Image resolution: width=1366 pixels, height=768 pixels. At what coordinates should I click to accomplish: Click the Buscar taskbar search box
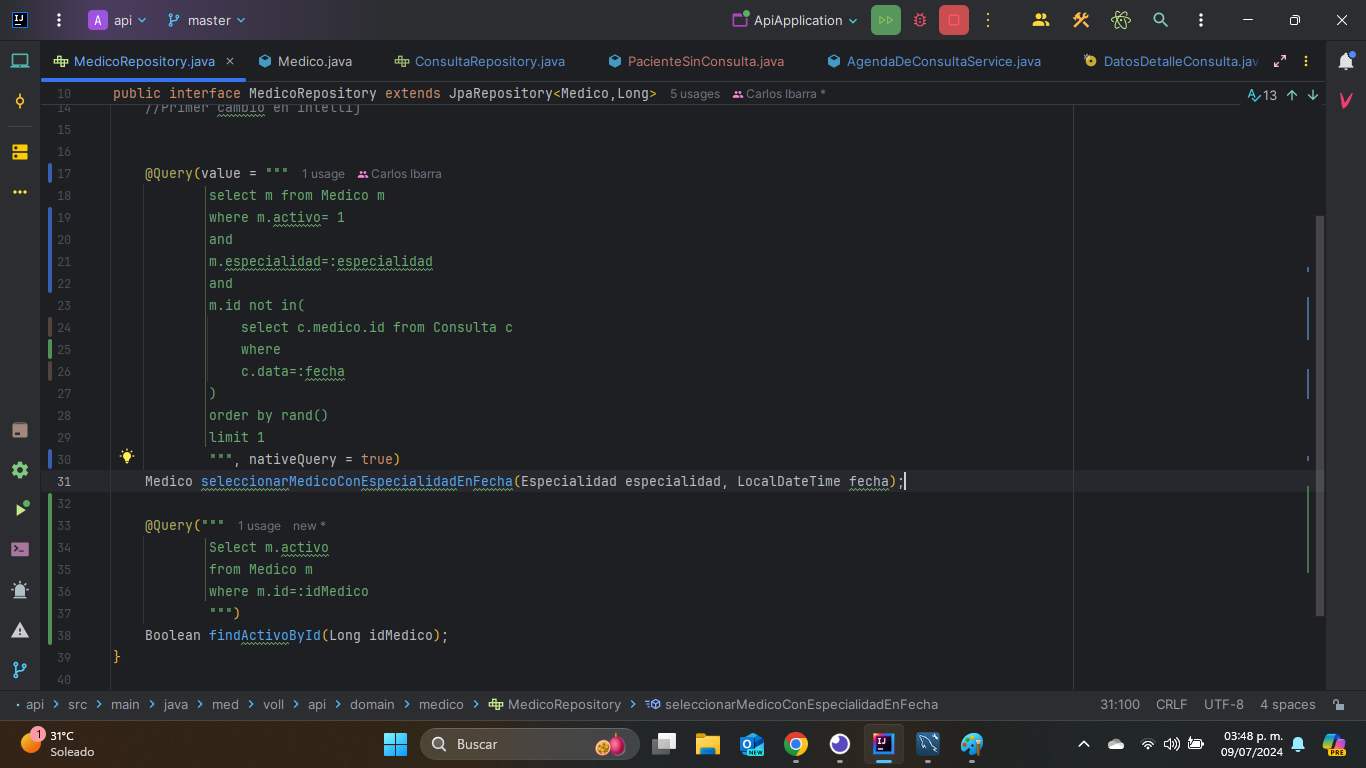pyautogui.click(x=530, y=744)
